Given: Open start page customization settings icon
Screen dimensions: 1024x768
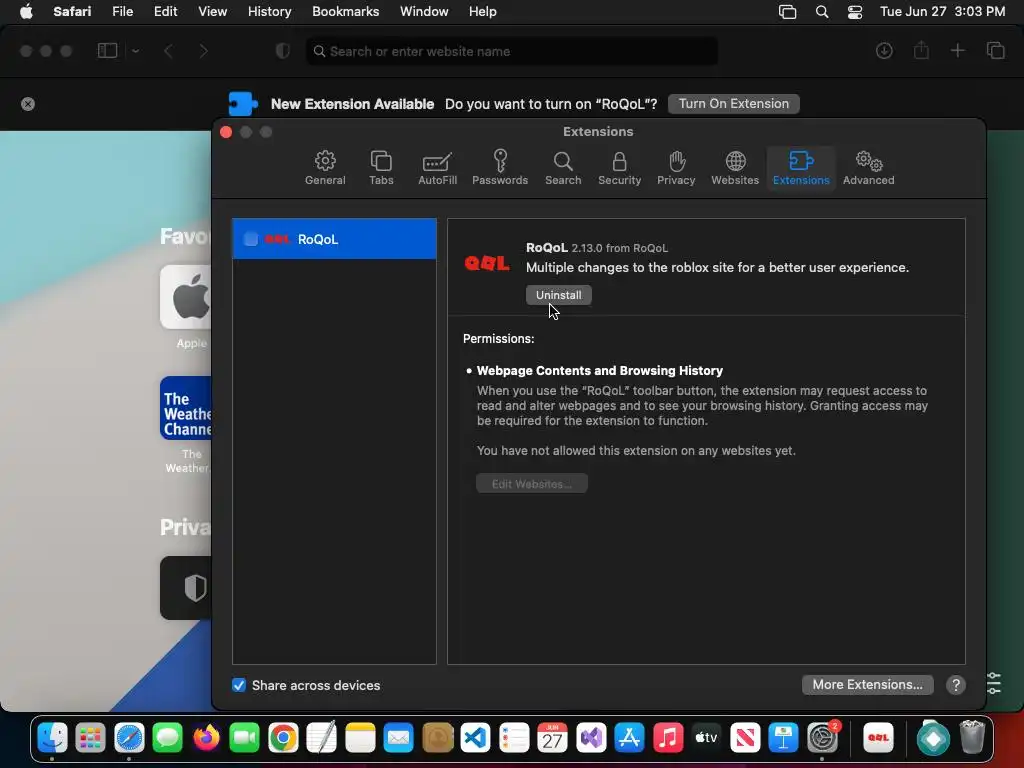Looking at the screenshot, I should coord(993,683).
